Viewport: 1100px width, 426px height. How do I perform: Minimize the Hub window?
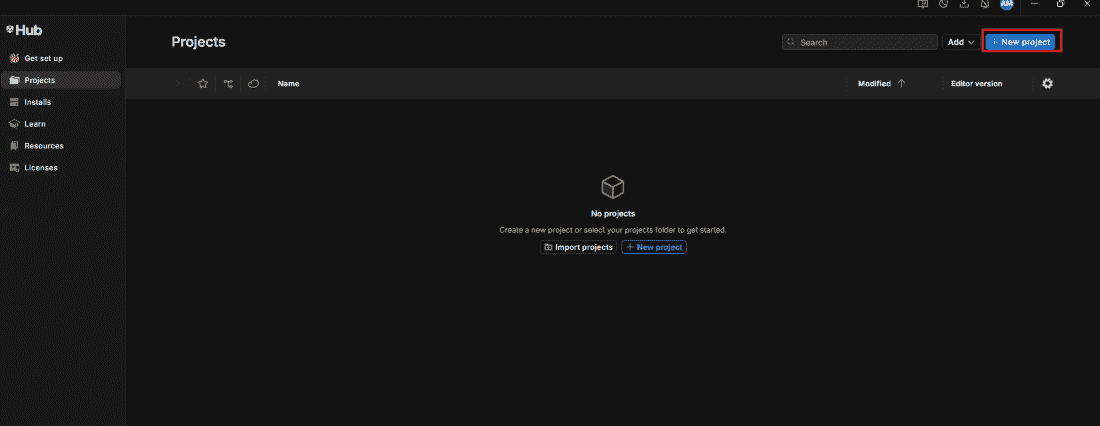1034,4
